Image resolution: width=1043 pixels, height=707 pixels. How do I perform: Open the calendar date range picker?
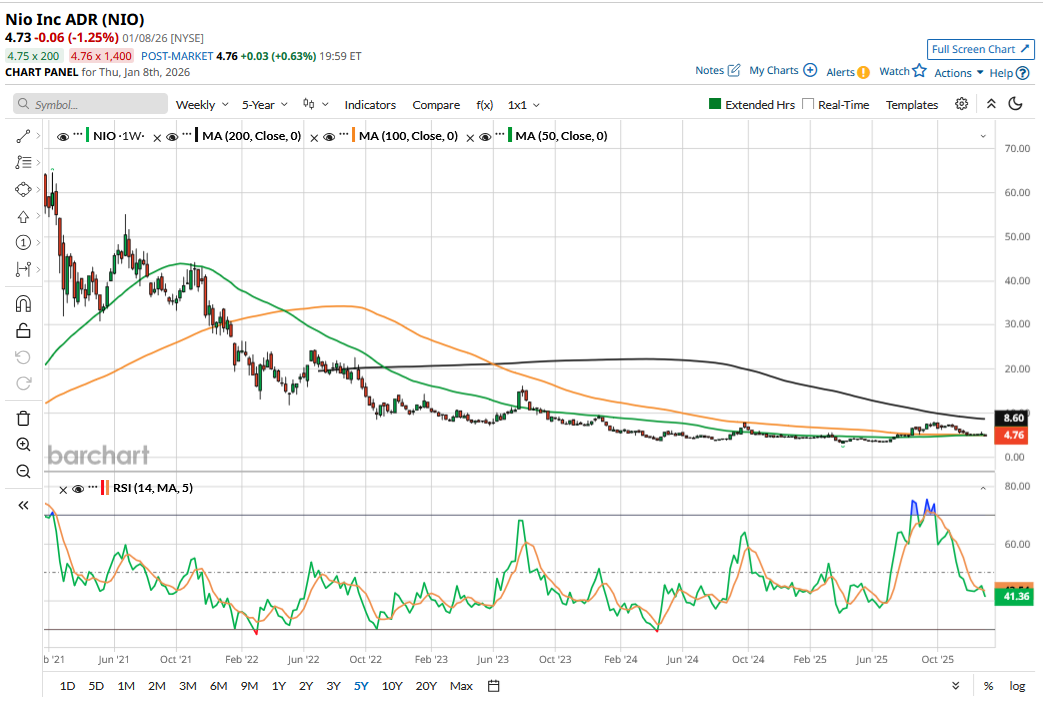pos(494,686)
